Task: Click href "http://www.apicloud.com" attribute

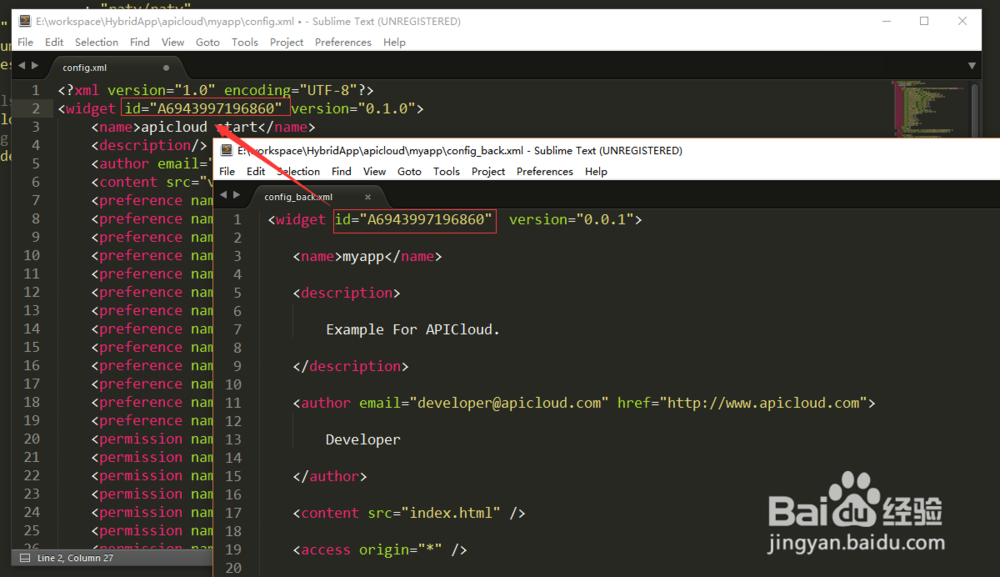Action: pos(742,403)
